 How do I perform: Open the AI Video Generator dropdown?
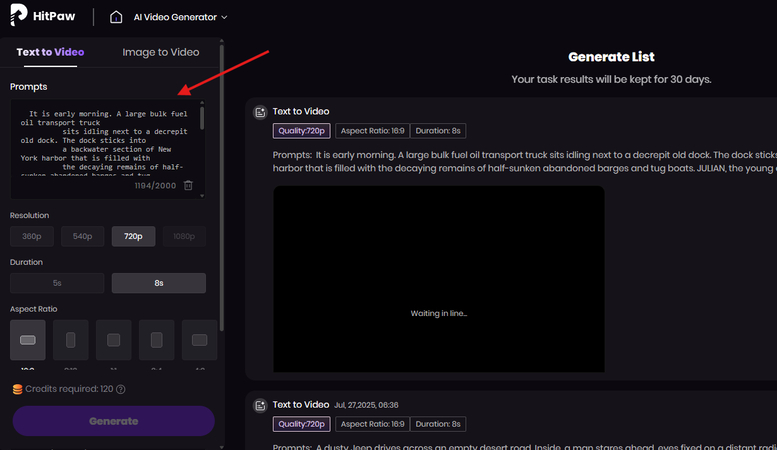[180, 17]
